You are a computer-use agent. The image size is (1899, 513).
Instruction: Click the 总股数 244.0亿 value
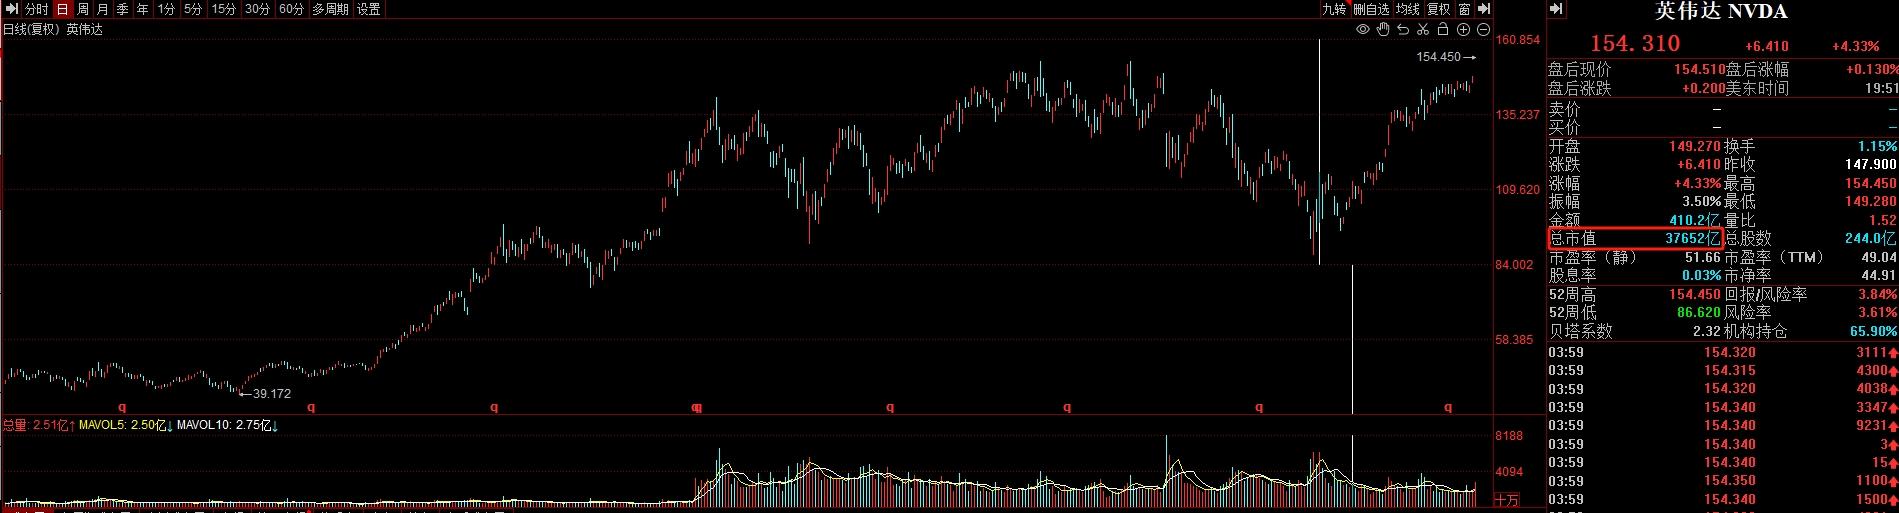coord(1871,239)
